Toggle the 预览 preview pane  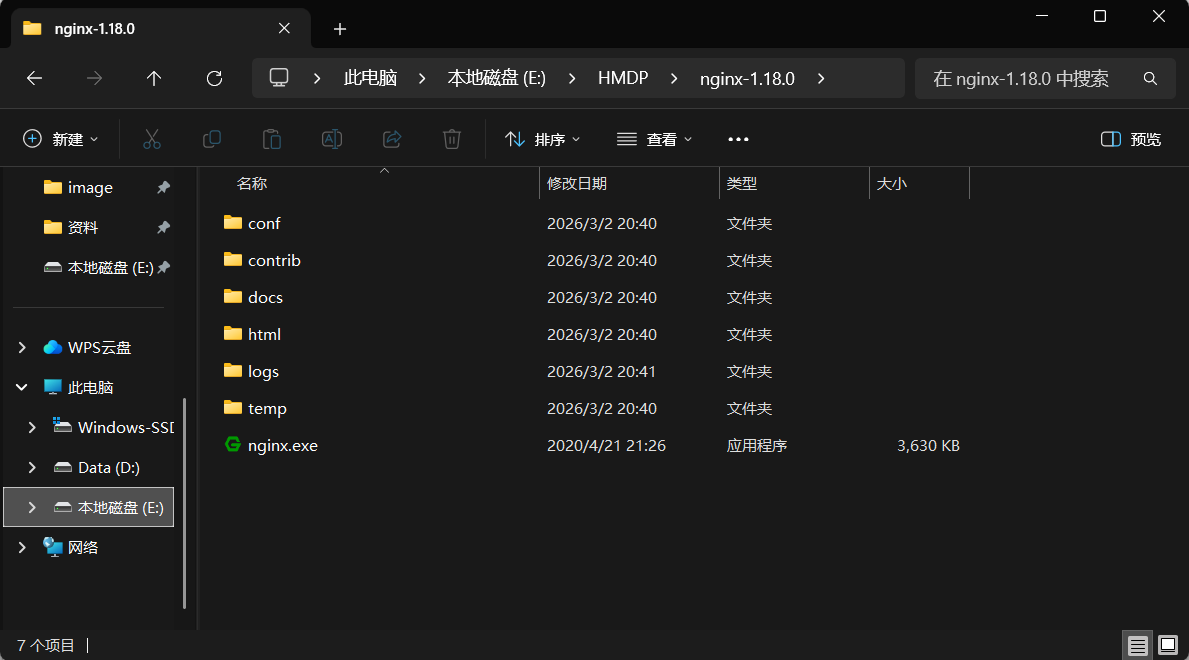[1131, 139]
